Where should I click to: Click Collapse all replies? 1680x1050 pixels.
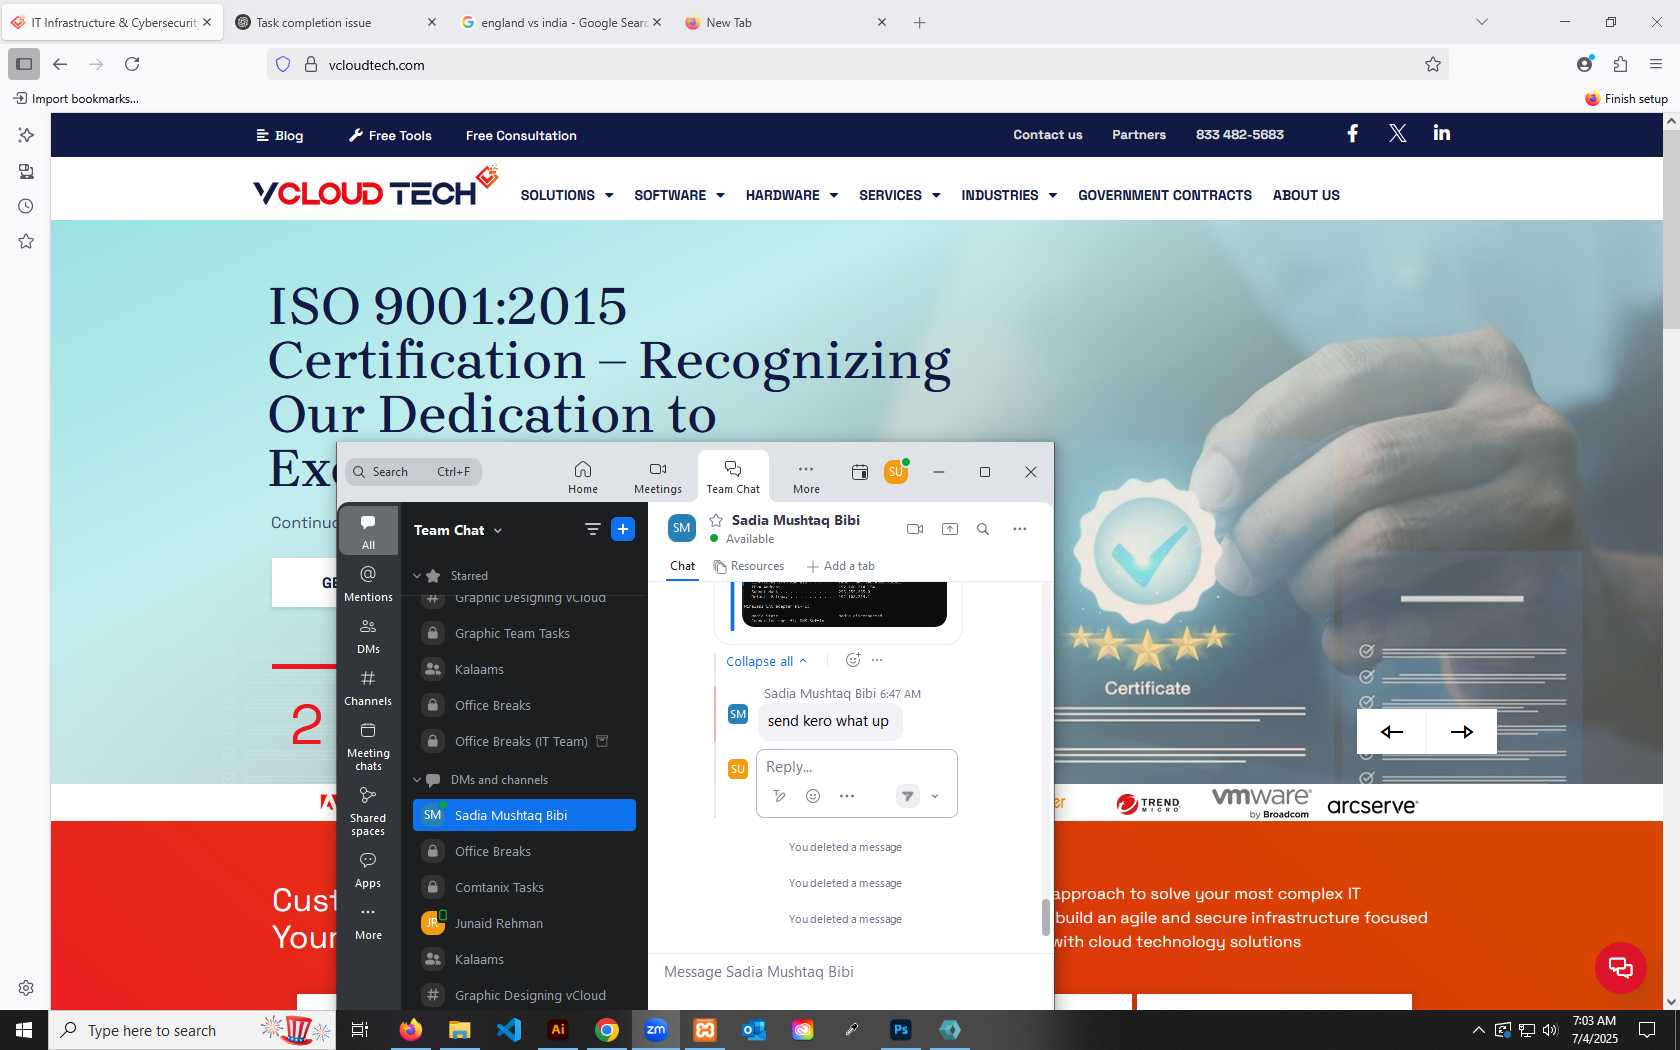click(767, 661)
